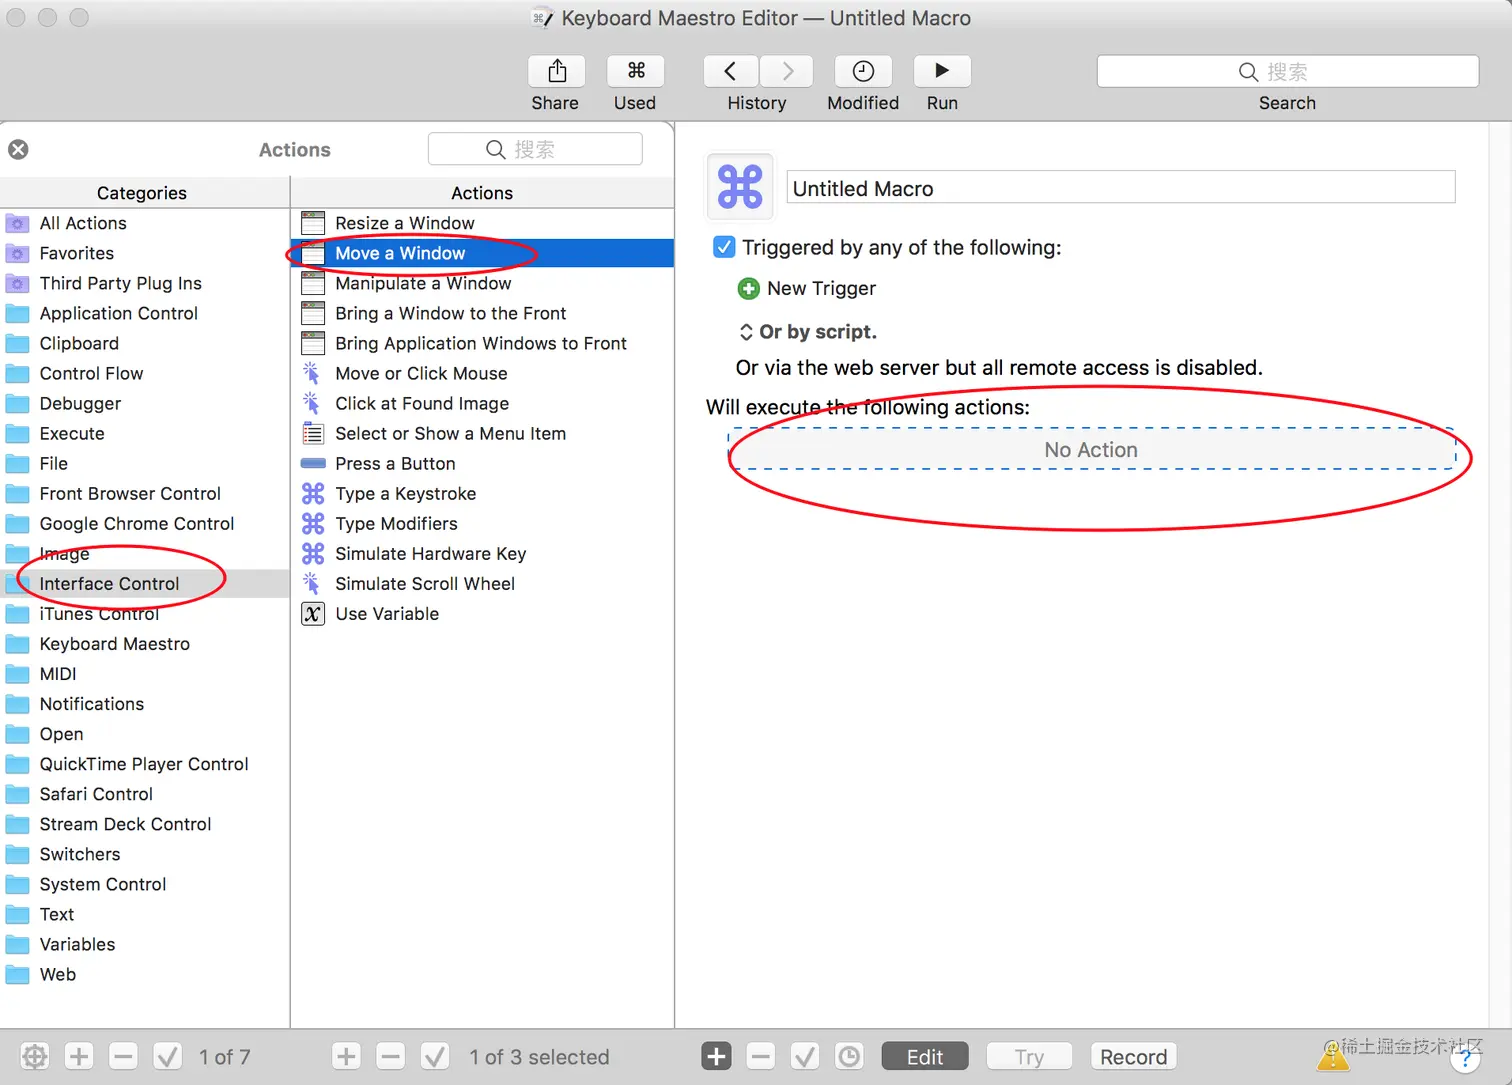Image resolution: width=1512 pixels, height=1085 pixels.
Task: Run the macro with the play icon
Action: point(942,71)
